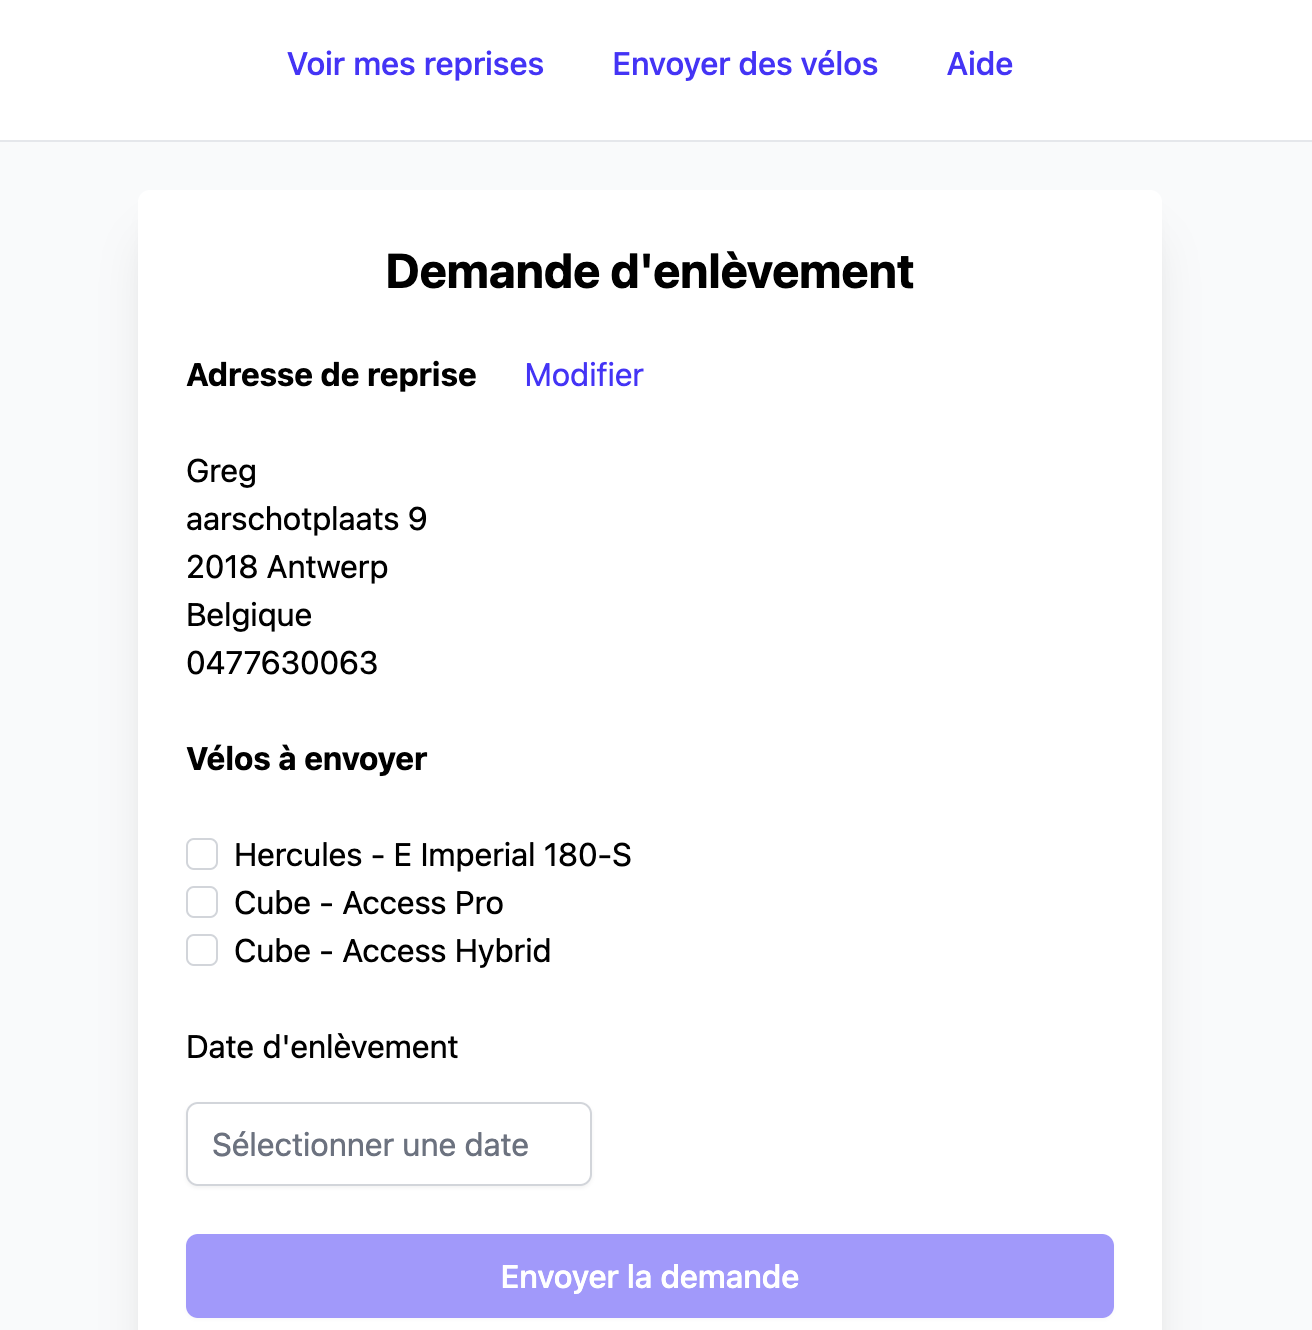
Task: Open the Sélectionner une date field
Action: (x=388, y=1144)
